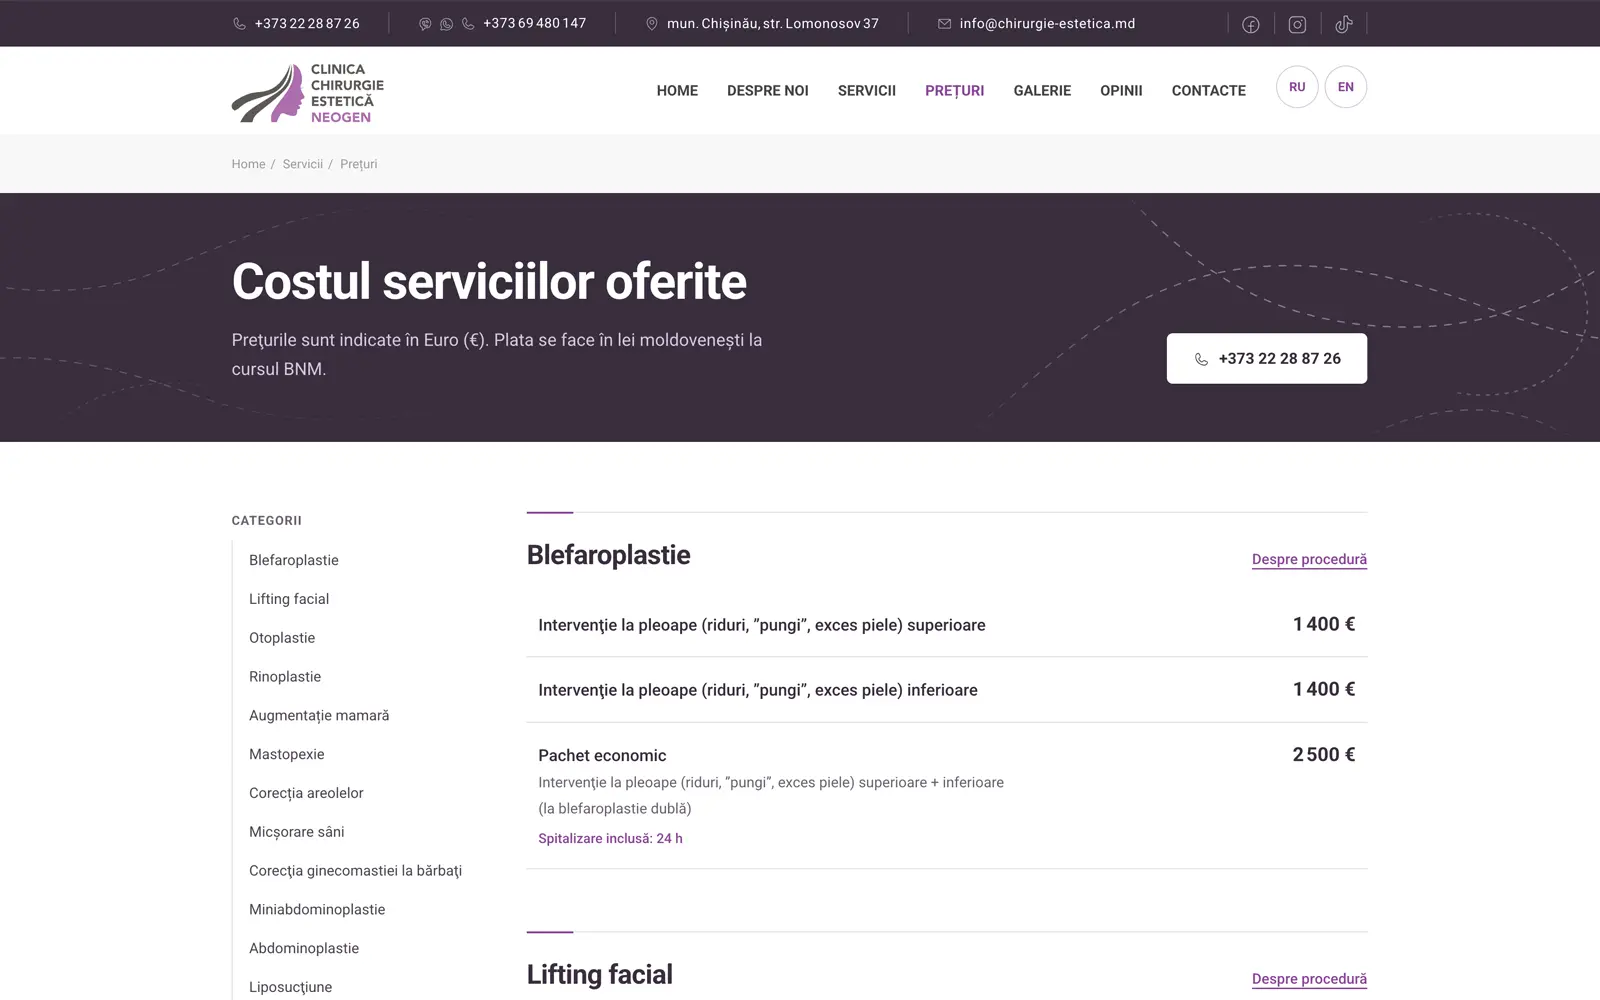Select Augmentație mamară category

(319, 716)
